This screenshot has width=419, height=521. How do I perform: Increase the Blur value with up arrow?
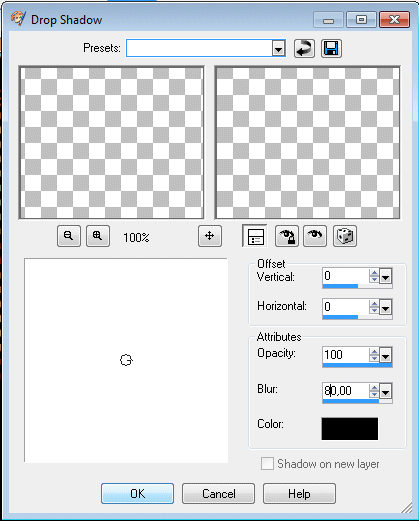click(374, 387)
